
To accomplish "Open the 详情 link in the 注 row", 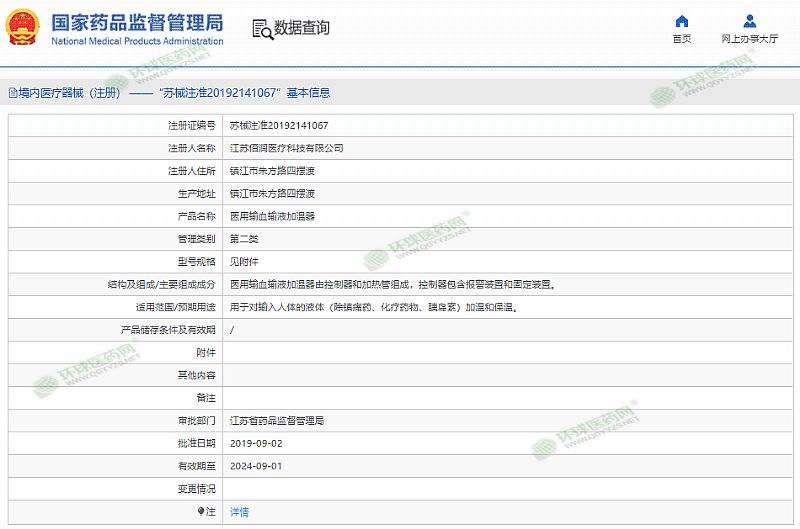I will pos(239,511).
